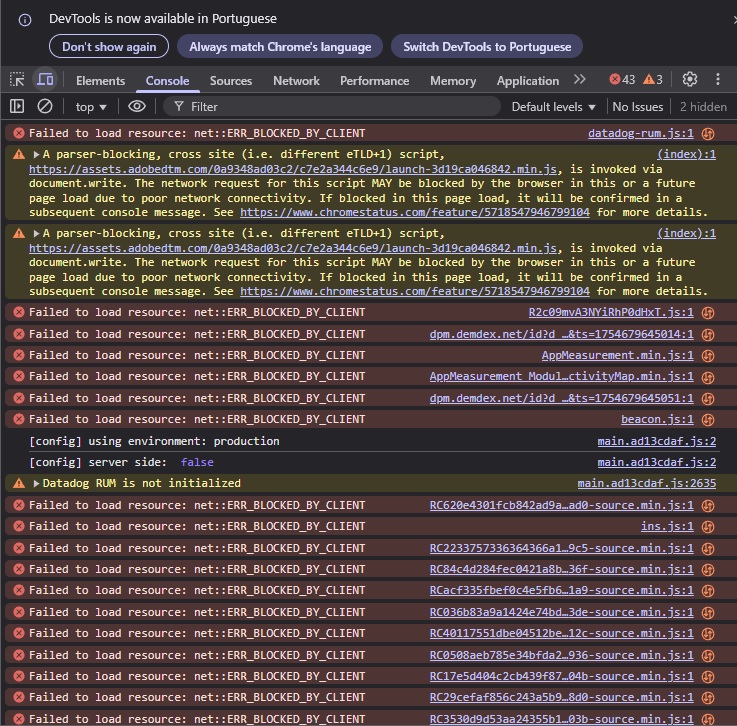The image size is (737, 726).
Task: Switch to the Elements tab
Action: tap(101, 81)
